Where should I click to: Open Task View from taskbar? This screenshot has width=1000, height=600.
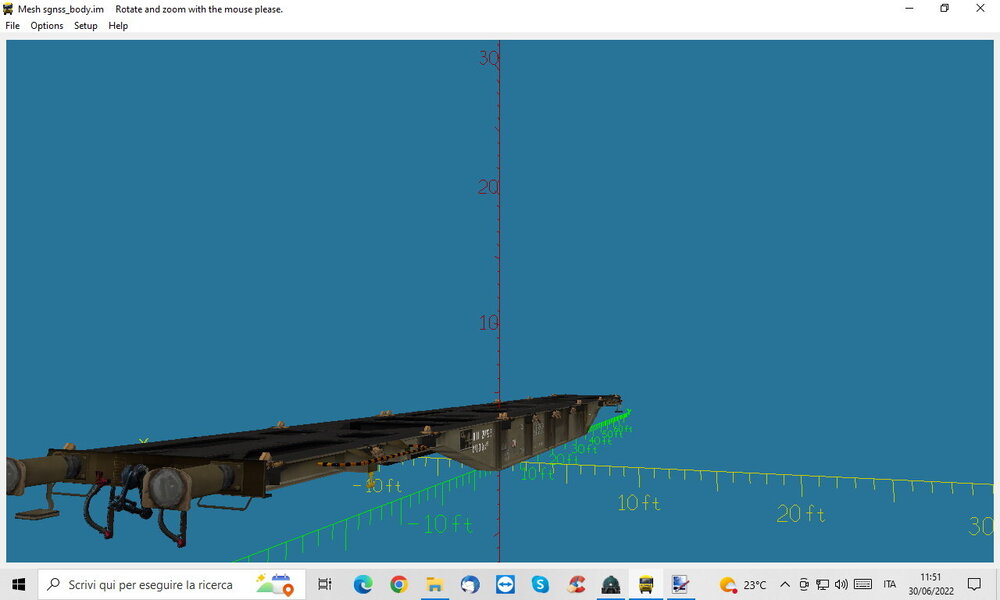[x=325, y=584]
